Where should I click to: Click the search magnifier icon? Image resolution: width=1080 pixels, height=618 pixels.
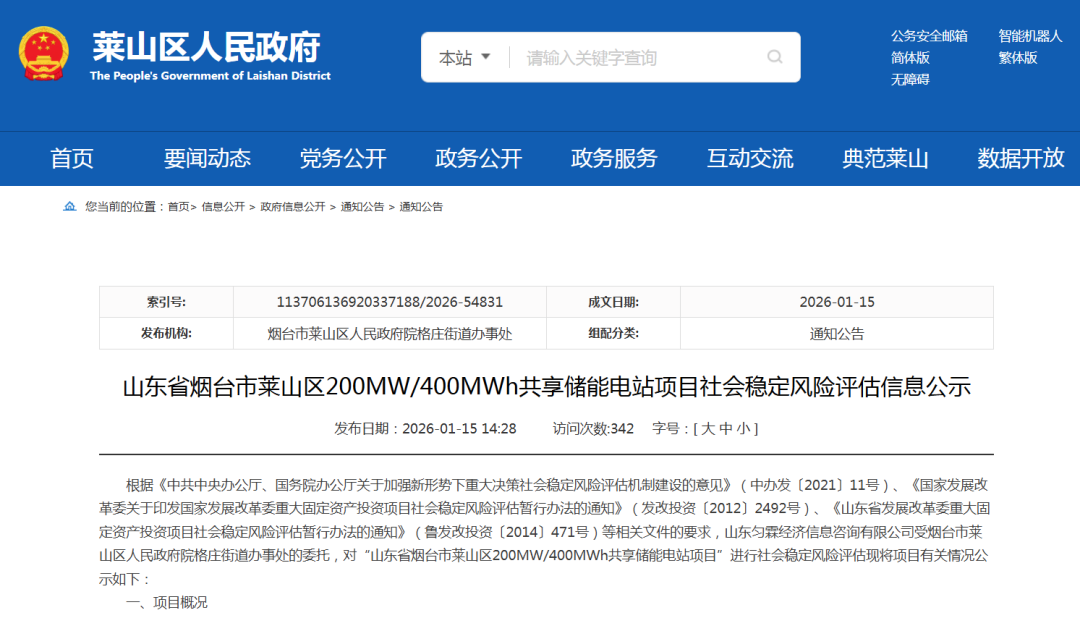[775, 57]
